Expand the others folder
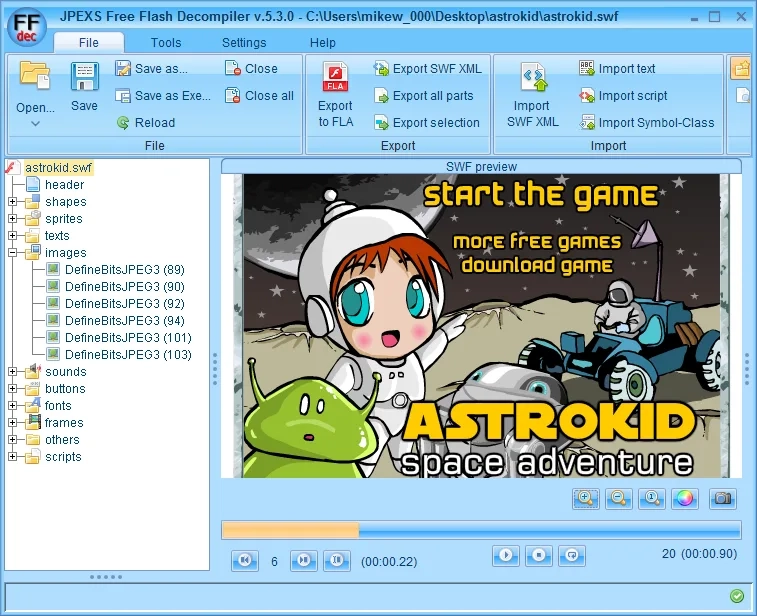 (13, 440)
